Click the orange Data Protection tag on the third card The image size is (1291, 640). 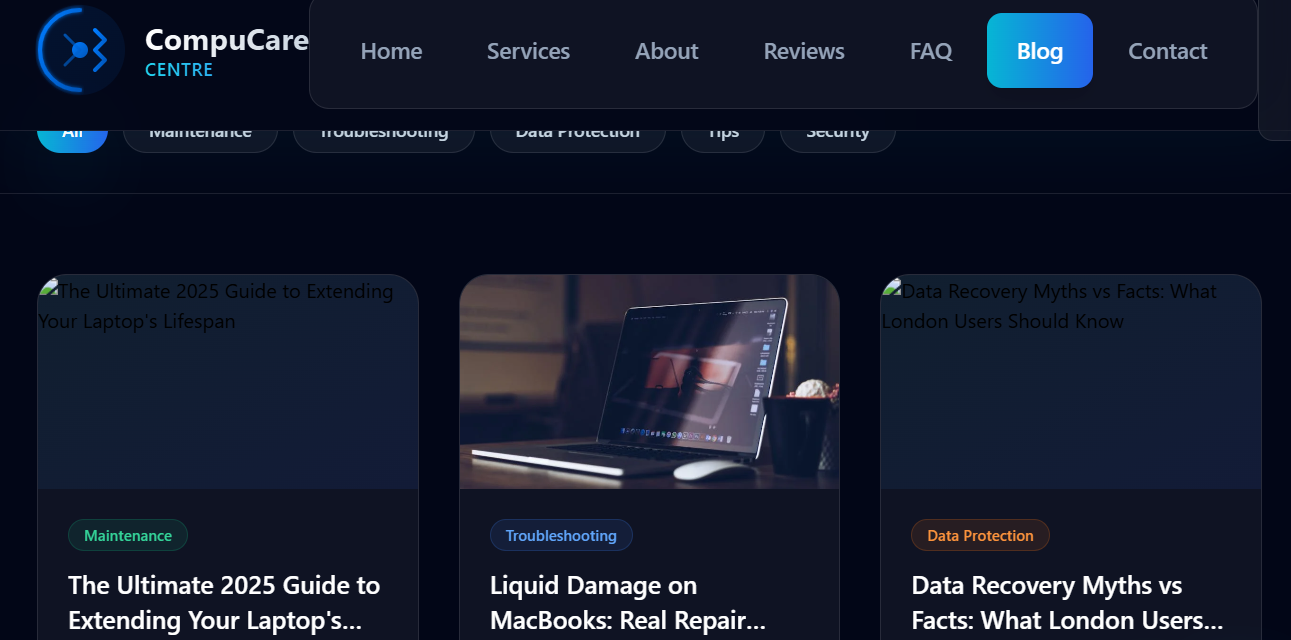click(x=980, y=535)
